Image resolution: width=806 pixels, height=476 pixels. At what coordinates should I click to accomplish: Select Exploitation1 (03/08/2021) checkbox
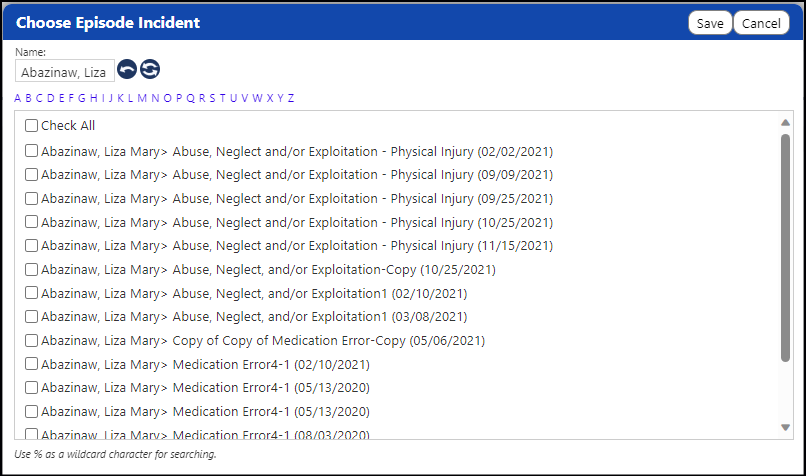click(31, 317)
